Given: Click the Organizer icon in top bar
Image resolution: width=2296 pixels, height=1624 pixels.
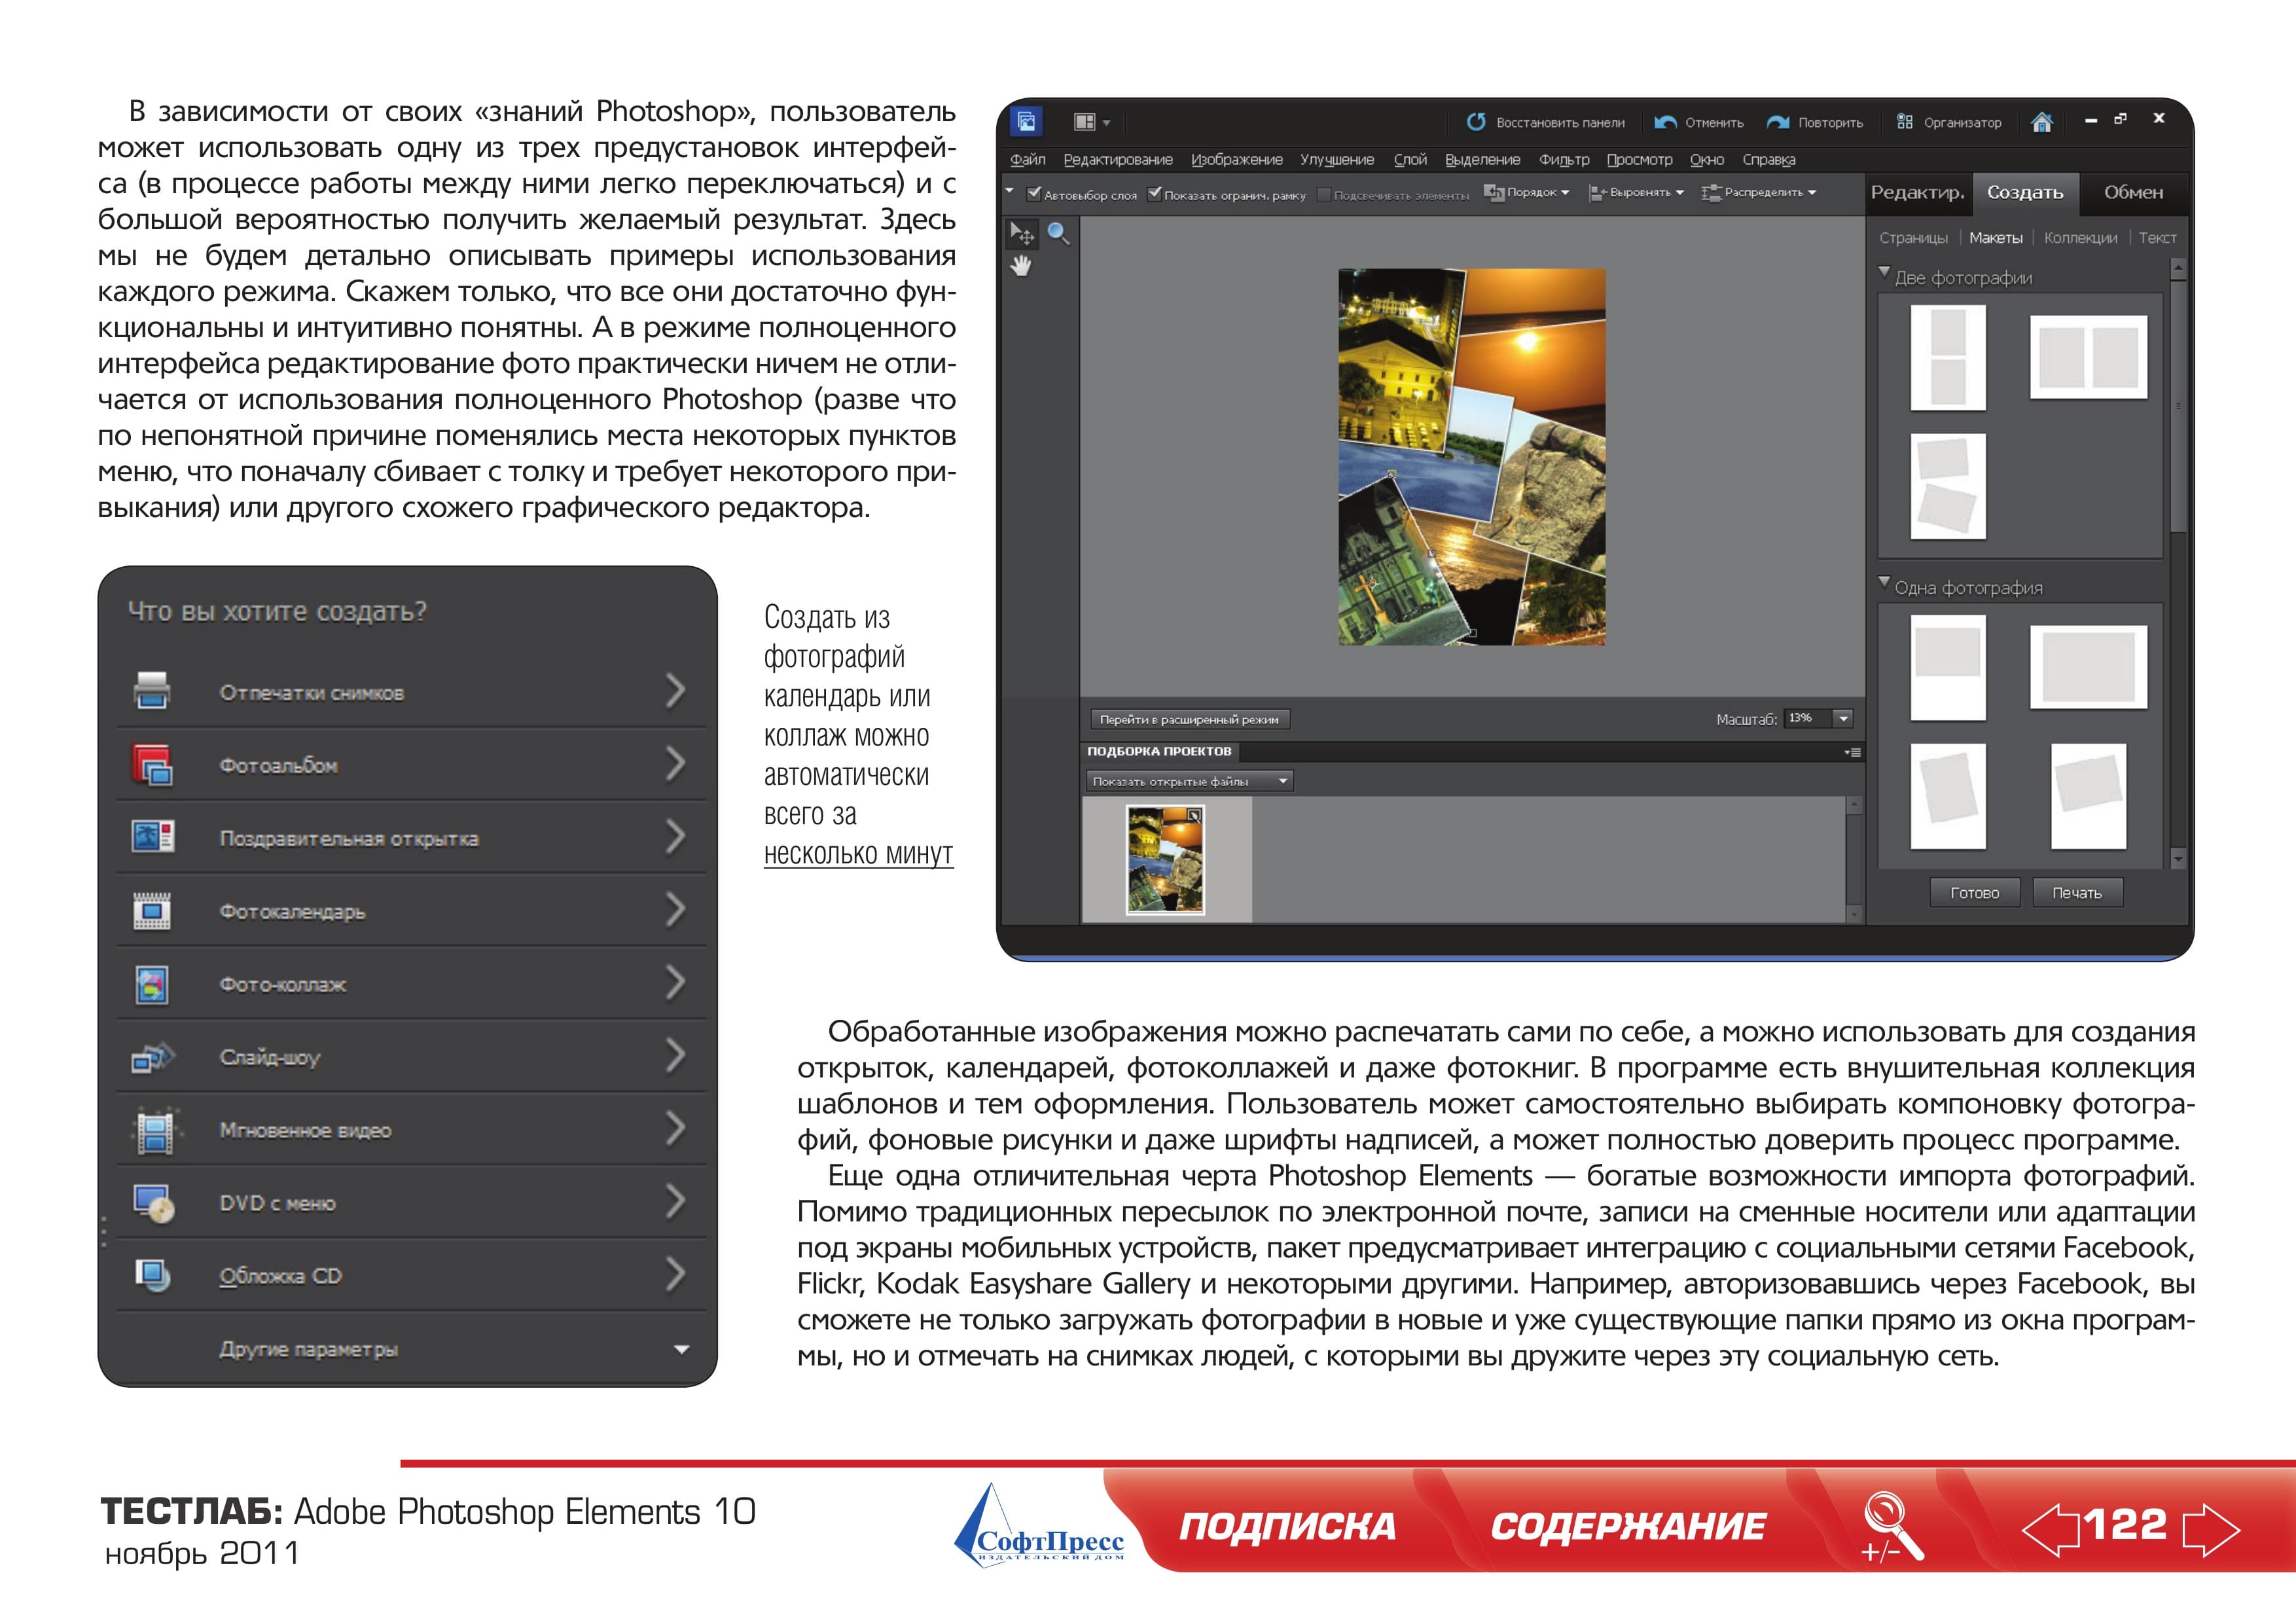Looking at the screenshot, I should coord(1905,122).
